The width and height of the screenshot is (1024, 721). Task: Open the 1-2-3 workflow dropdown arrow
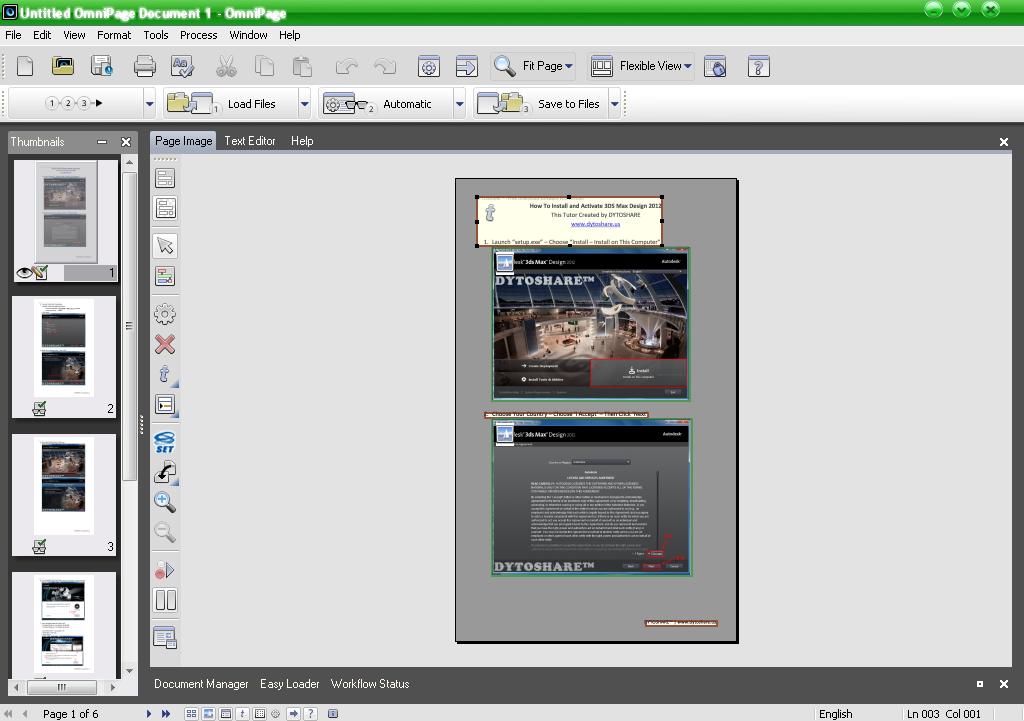pos(150,104)
